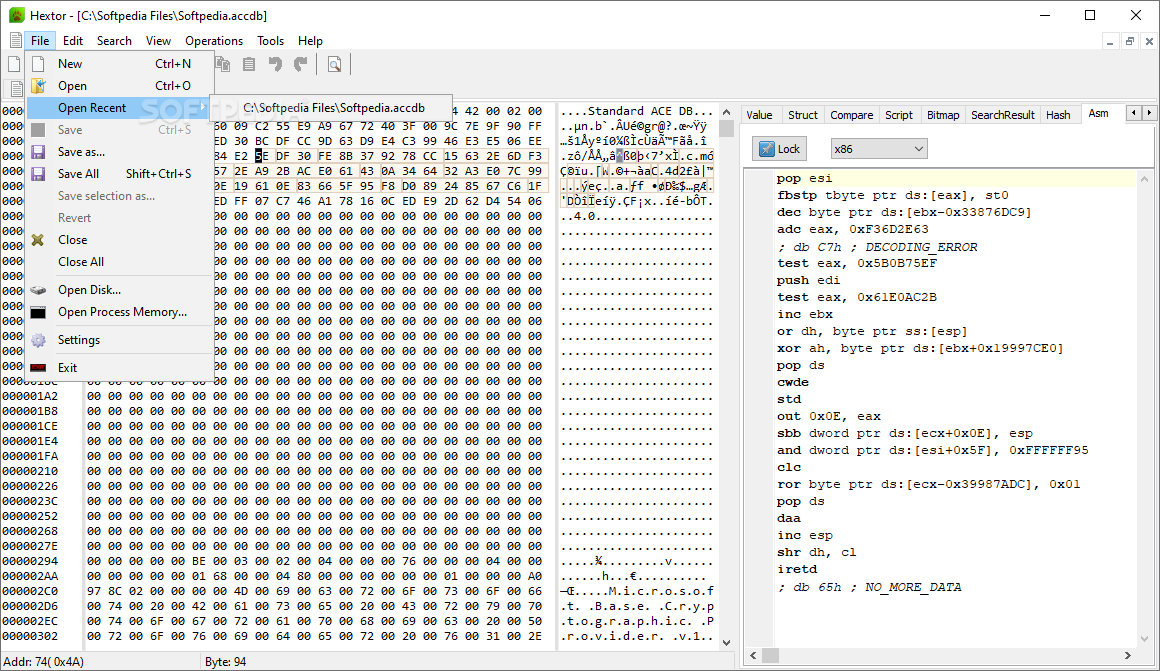The height and width of the screenshot is (671, 1160).
Task: Click Asm panel horizontal scrollbar left arrow
Action: 753,655
